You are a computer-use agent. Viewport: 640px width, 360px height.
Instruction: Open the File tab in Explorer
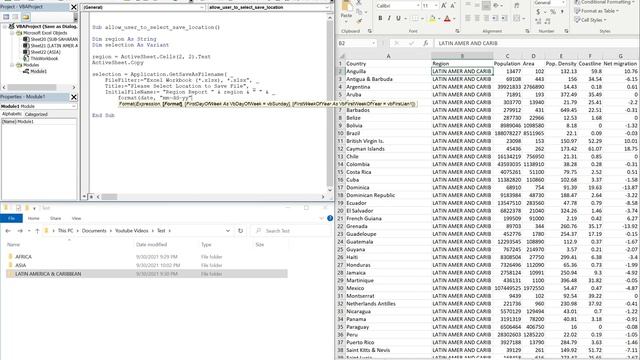pyautogui.click(x=11, y=218)
